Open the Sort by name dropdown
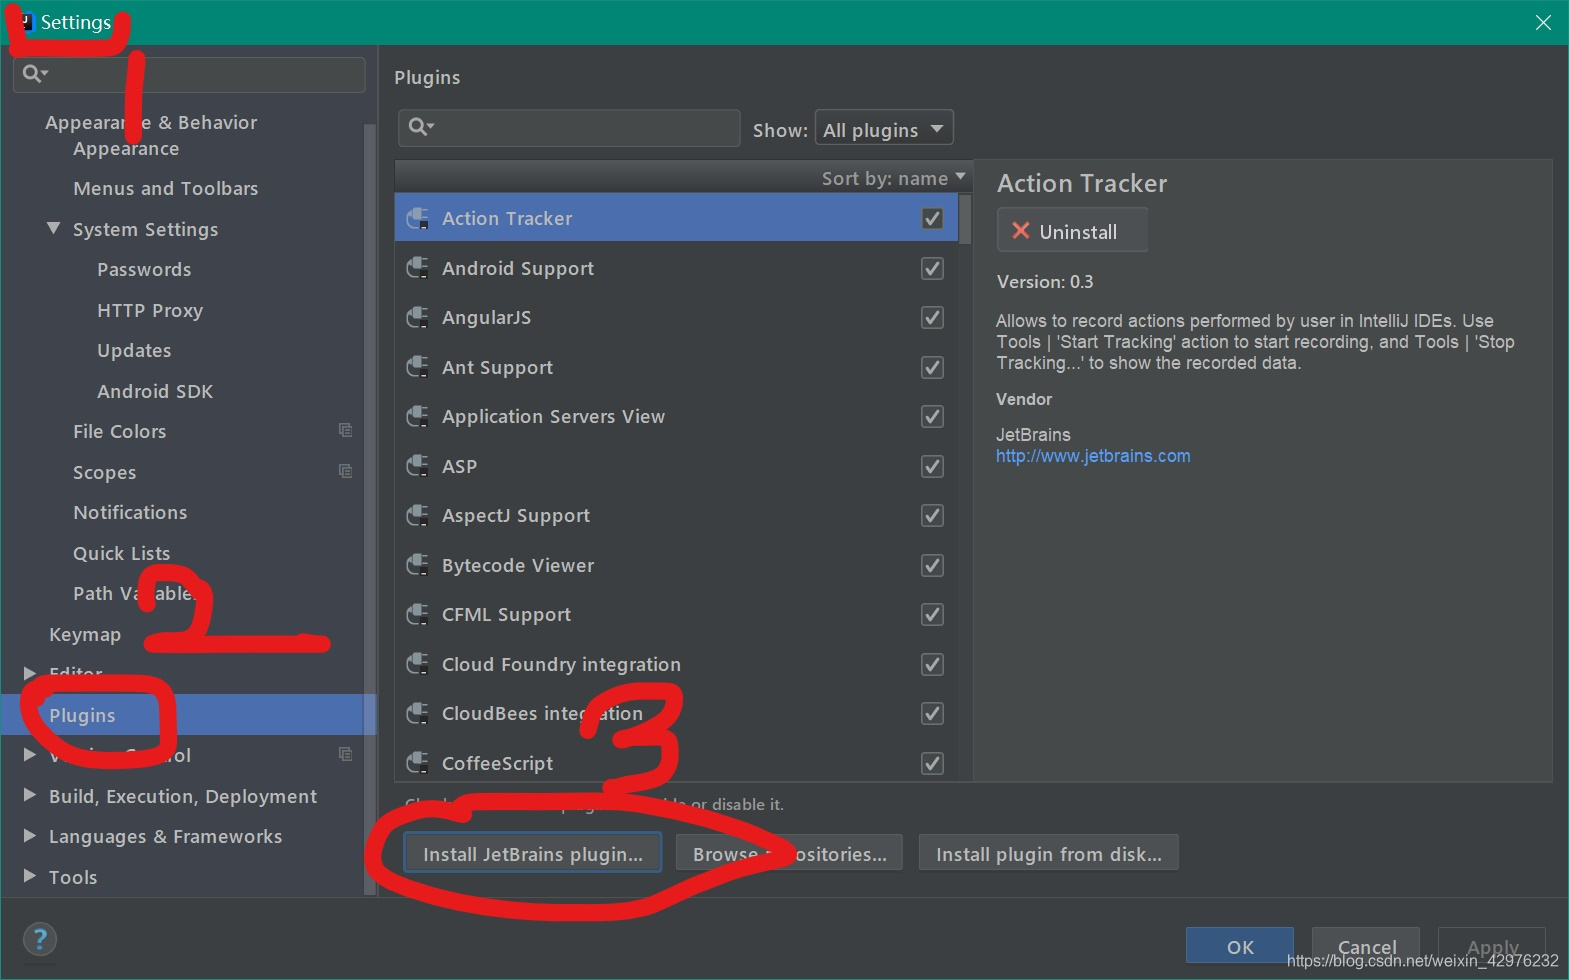 tap(894, 178)
